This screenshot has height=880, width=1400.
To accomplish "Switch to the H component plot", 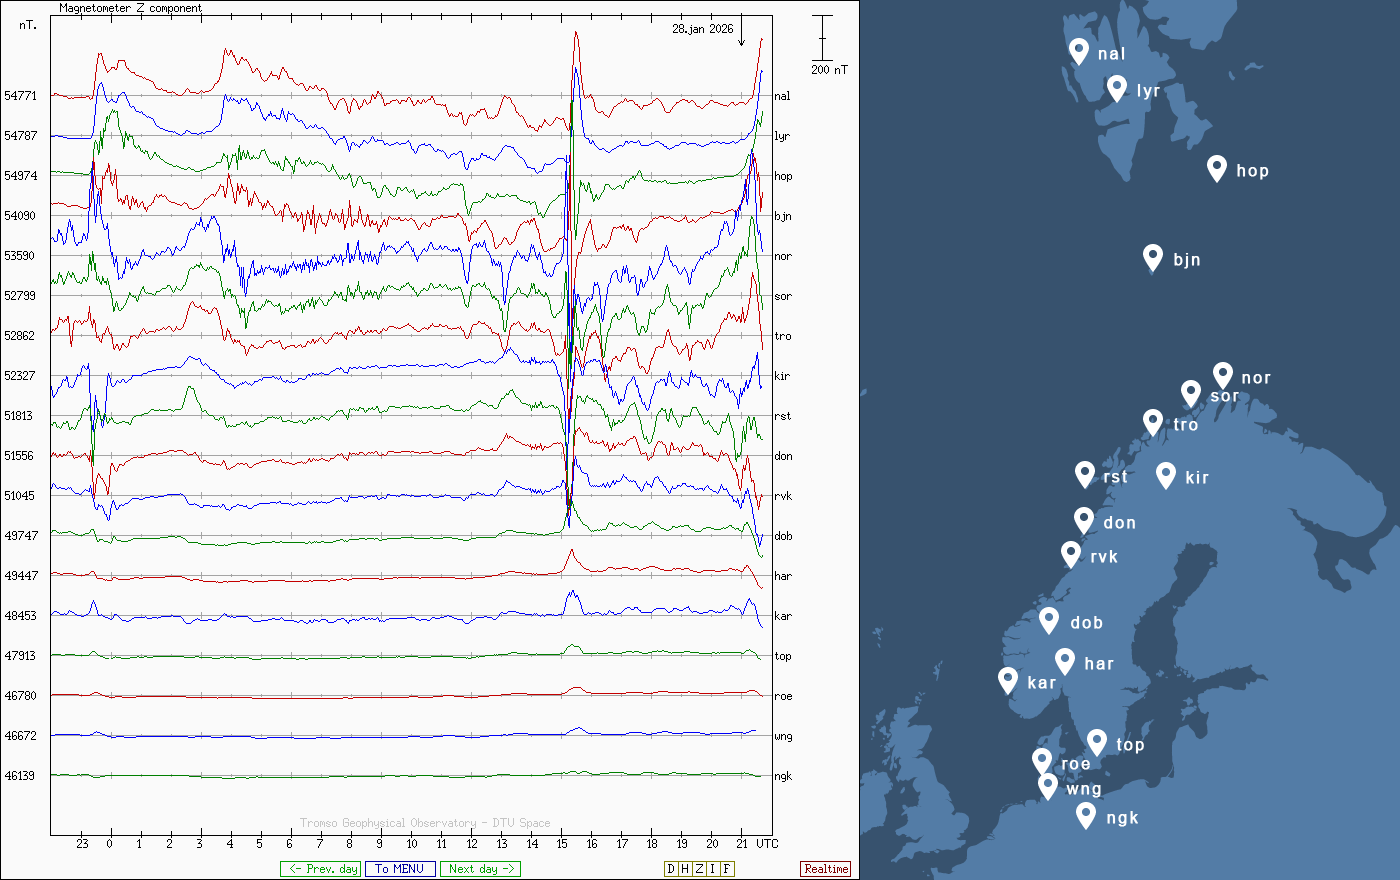I will 685,869.
